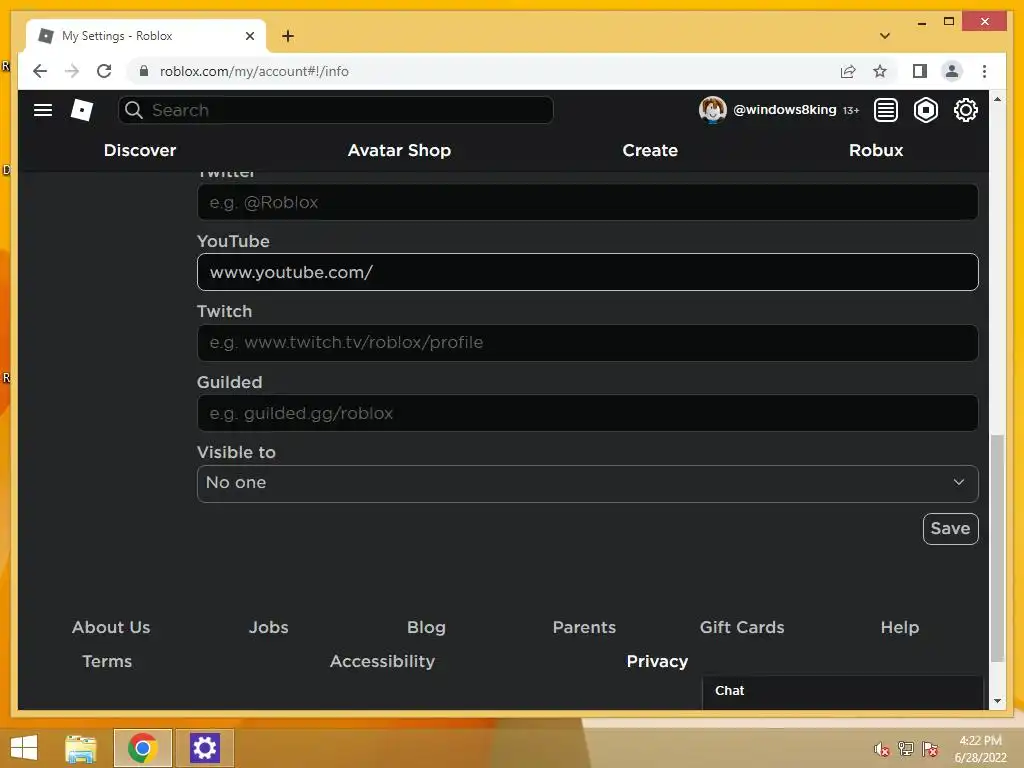This screenshot has height=768, width=1024.
Task: Open the Jobs footer link
Action: [x=268, y=627]
